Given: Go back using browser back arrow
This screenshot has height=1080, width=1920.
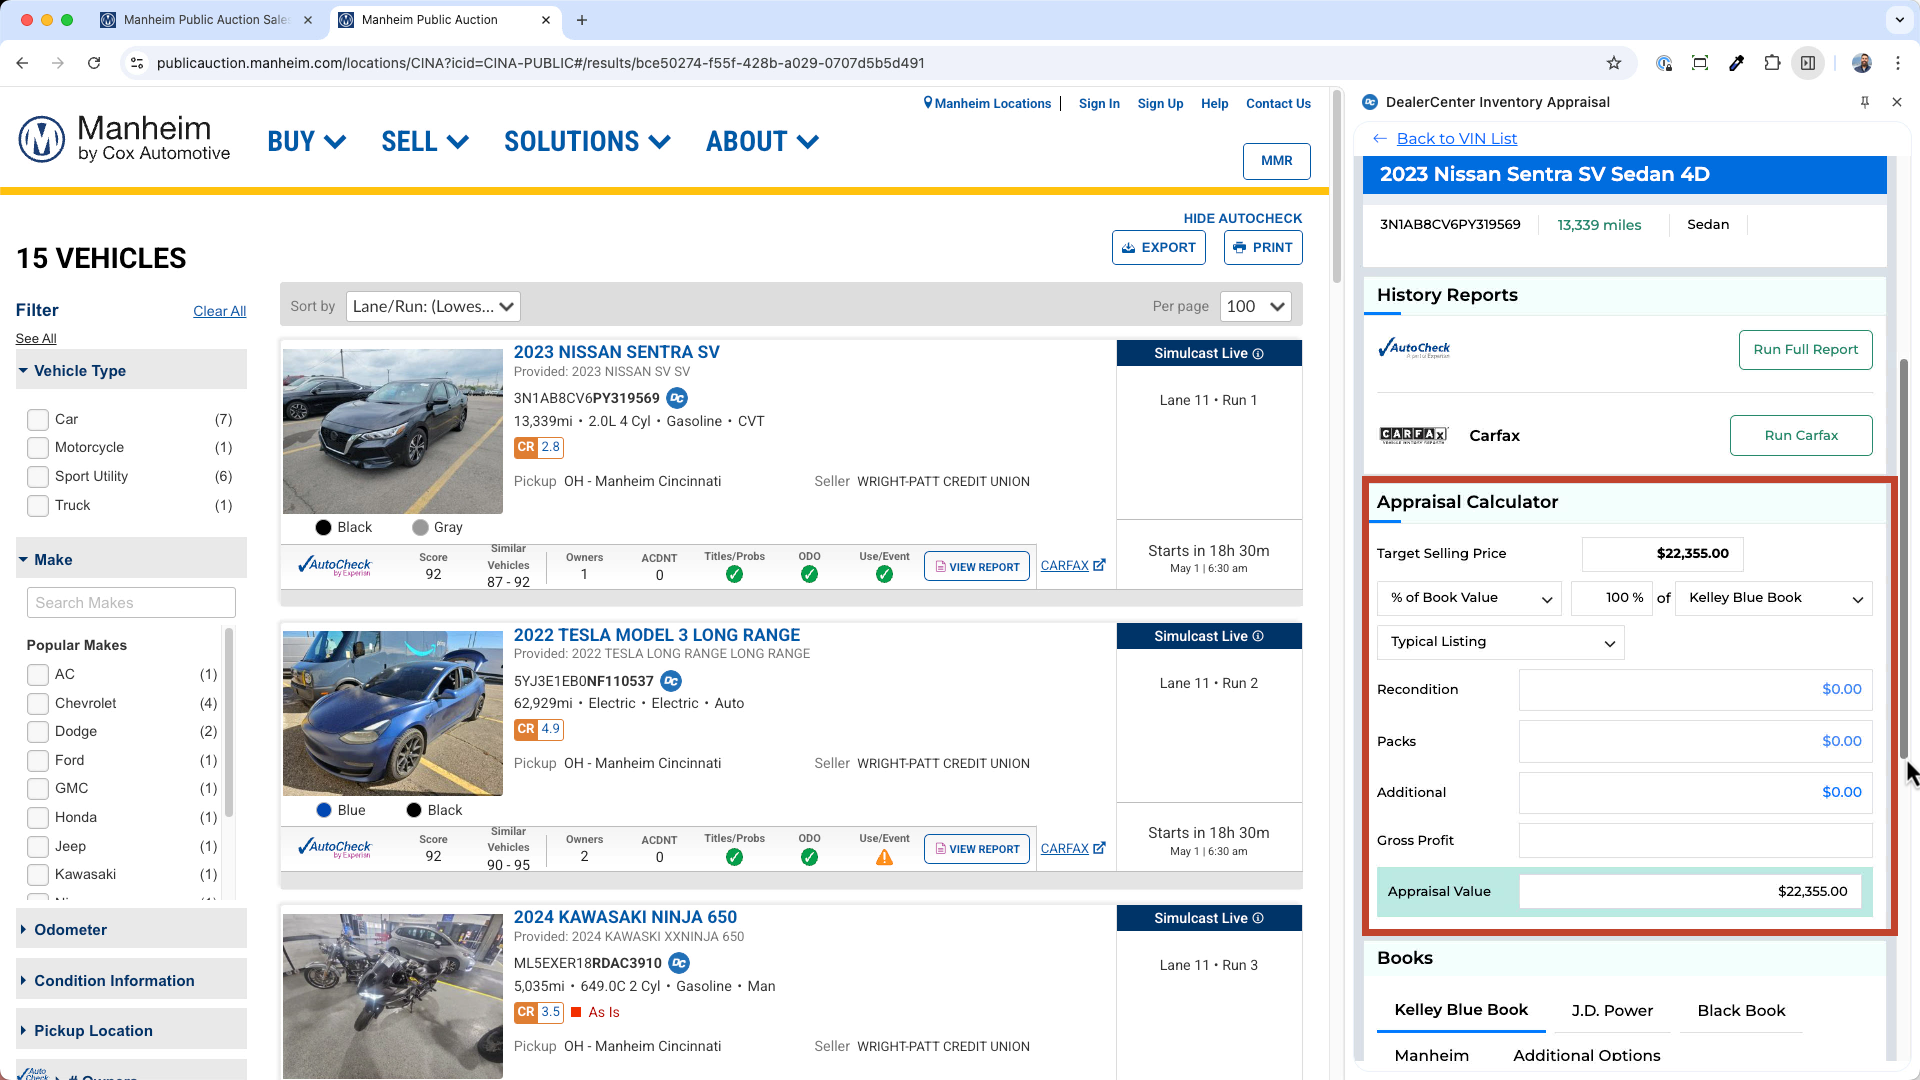Looking at the screenshot, I should click(x=22, y=63).
